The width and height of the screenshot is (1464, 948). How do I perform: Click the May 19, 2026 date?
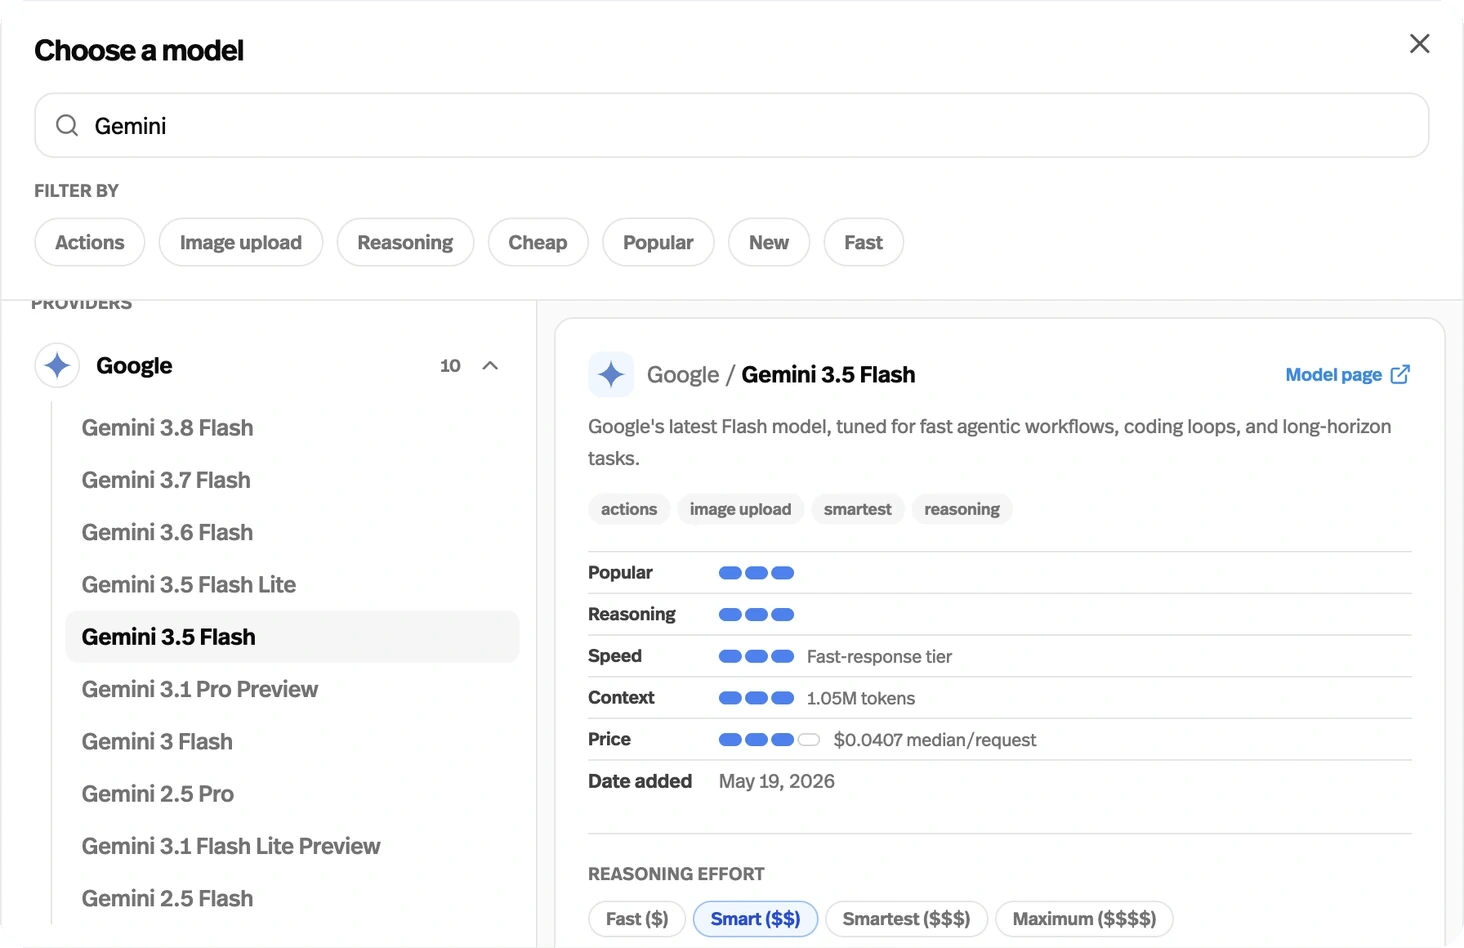(x=777, y=781)
